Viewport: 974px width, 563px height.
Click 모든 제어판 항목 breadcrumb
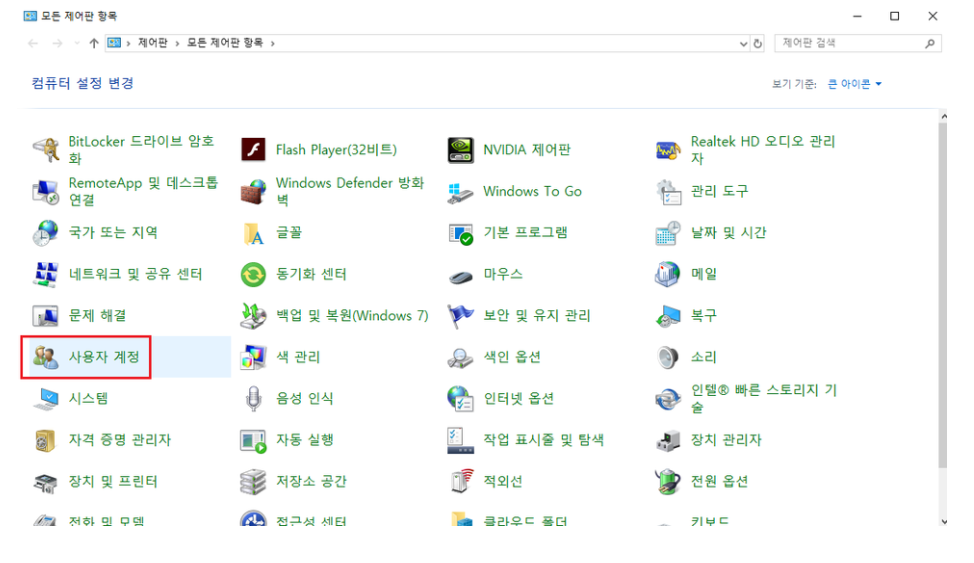[225, 42]
